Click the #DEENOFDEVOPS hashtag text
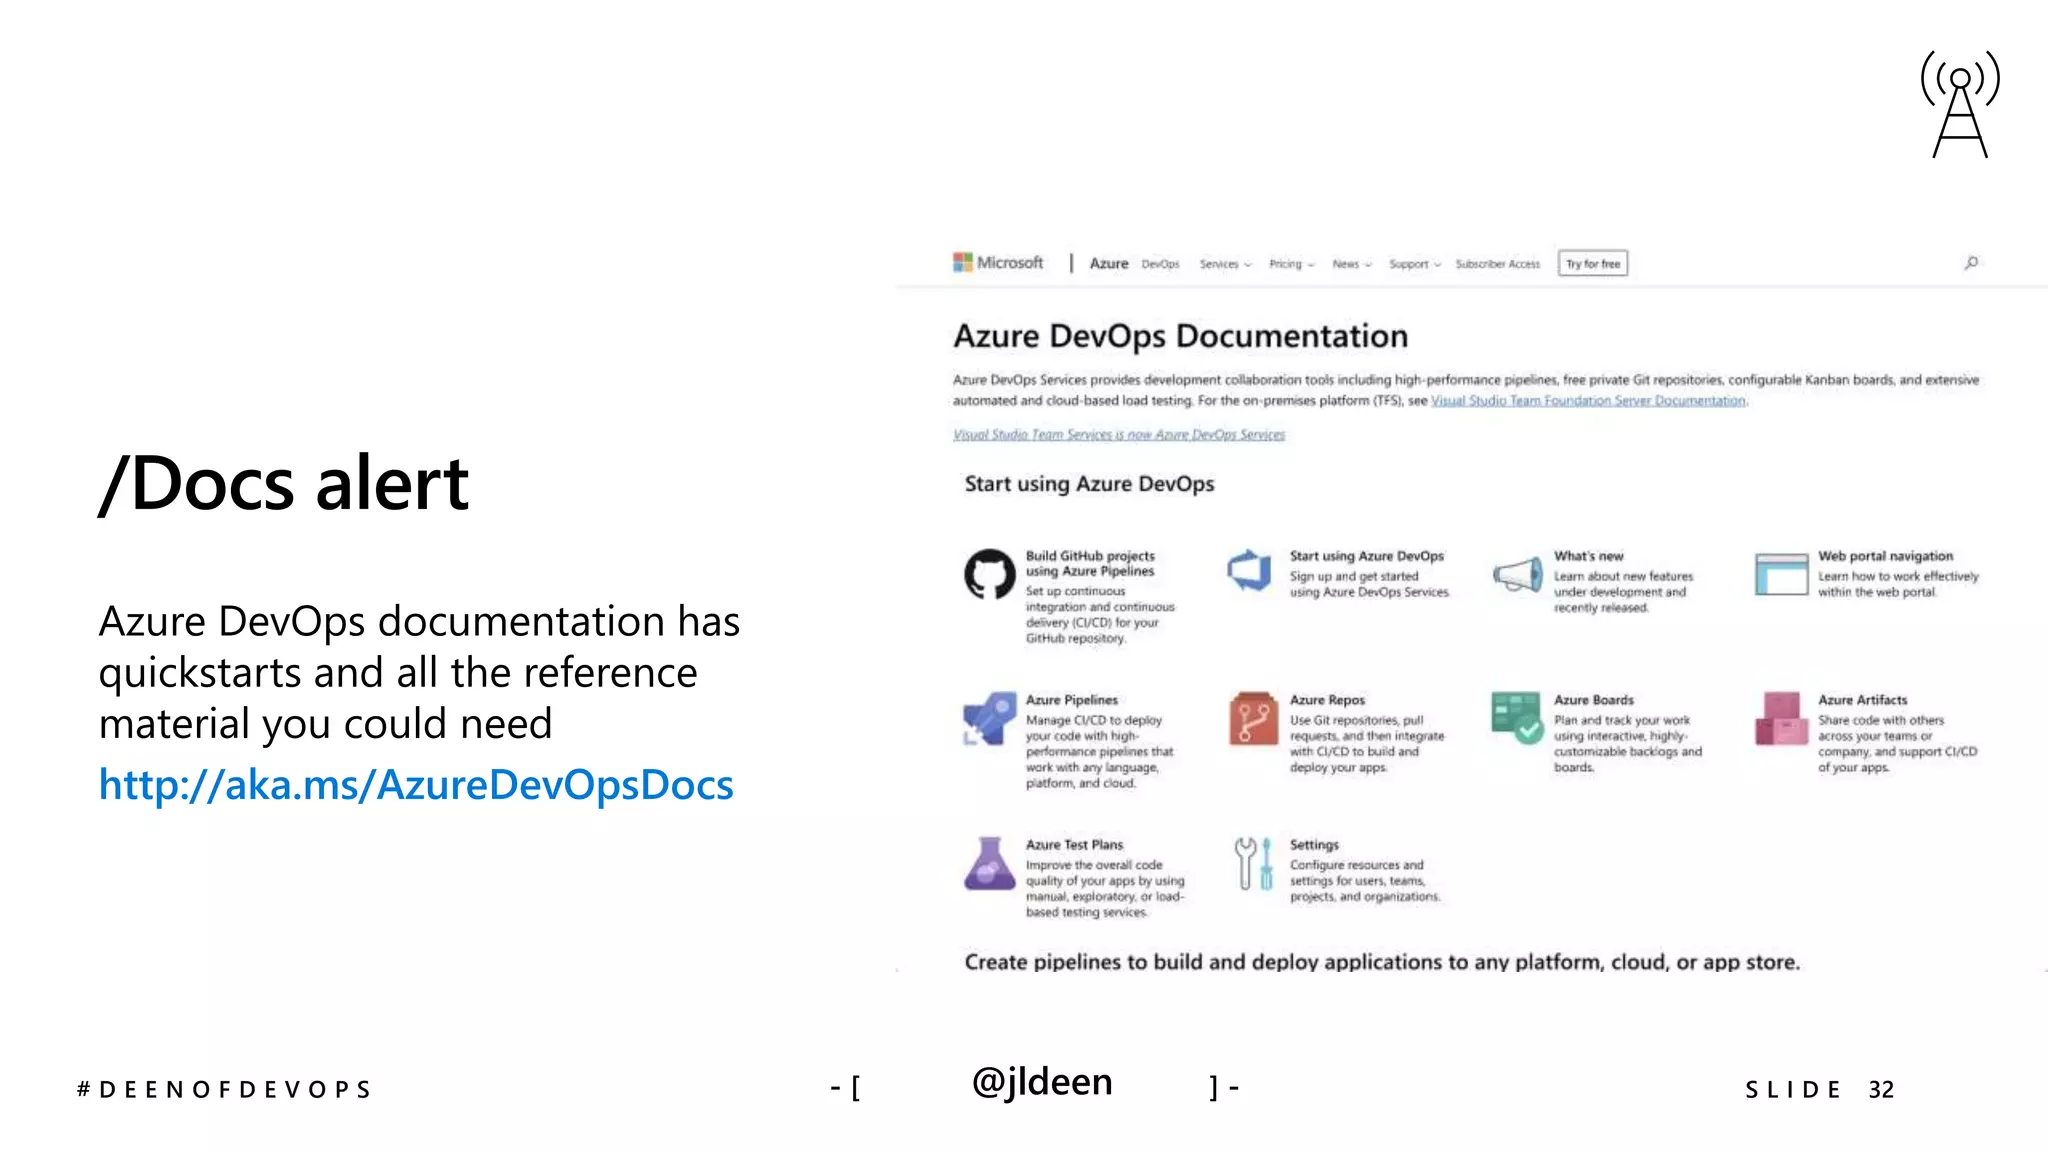2048x1152 pixels. (x=224, y=1089)
